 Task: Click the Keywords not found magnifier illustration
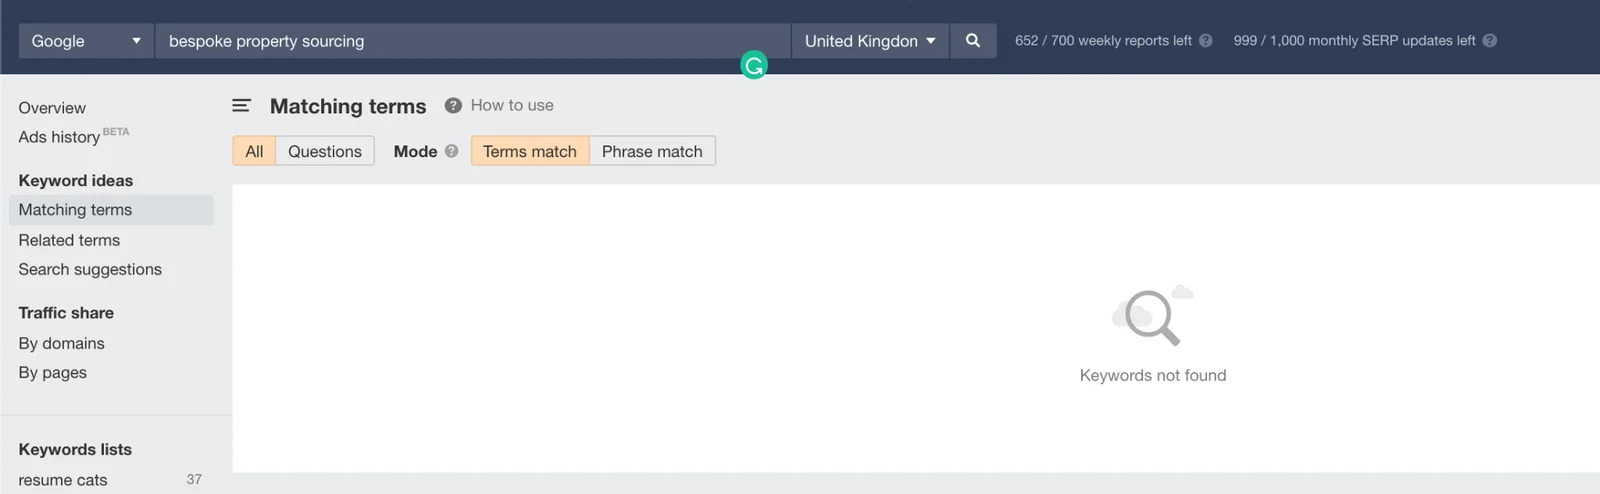(x=1153, y=316)
